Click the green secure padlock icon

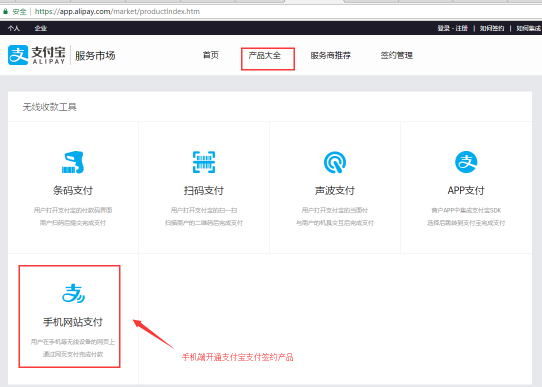5,11
